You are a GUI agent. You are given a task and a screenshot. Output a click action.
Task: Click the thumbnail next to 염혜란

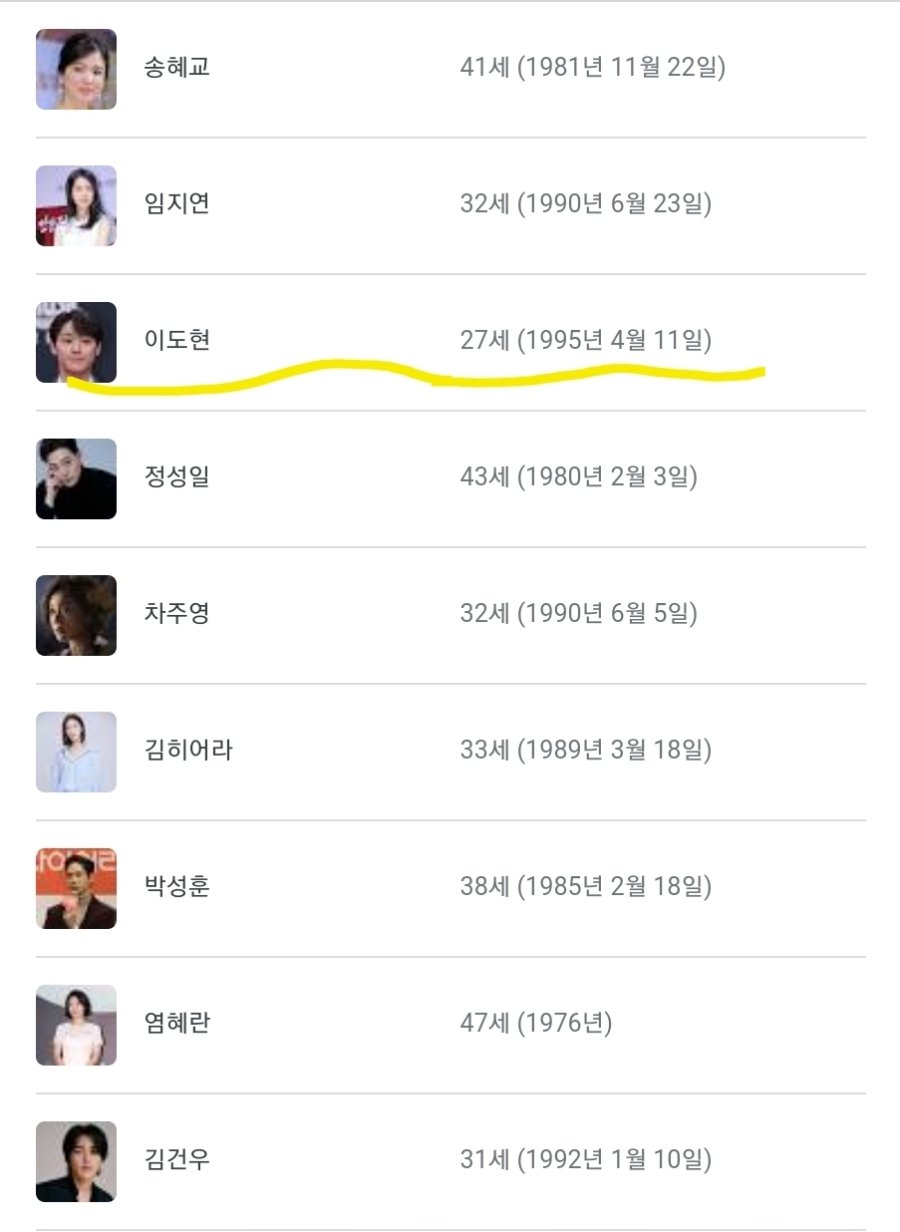76,1024
